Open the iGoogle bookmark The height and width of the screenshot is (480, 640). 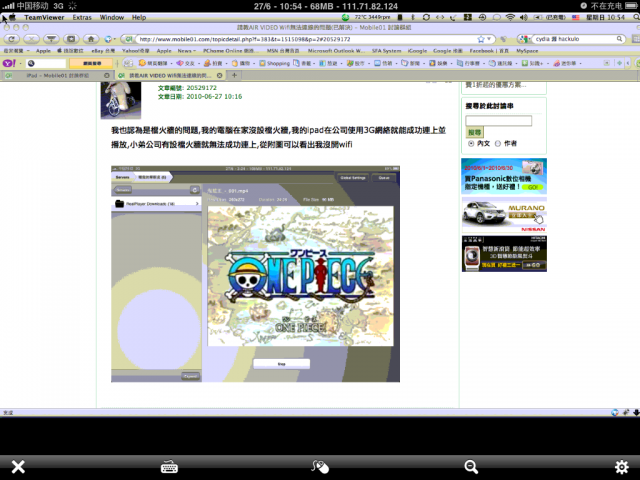pos(417,51)
